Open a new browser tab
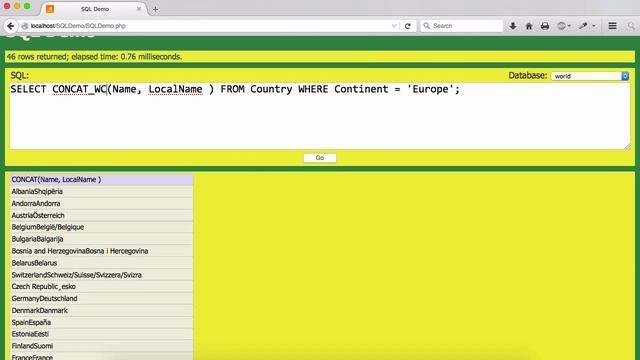Screen dimensions: 640x360 tap(155, 9)
